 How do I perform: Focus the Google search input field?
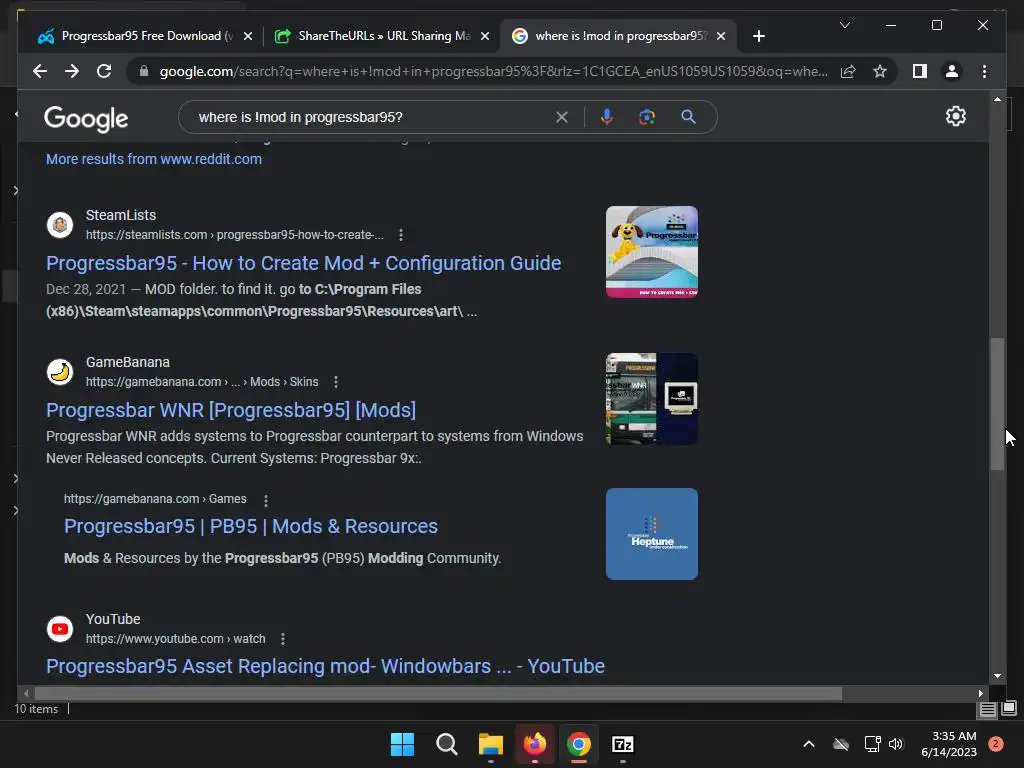tap(372, 117)
